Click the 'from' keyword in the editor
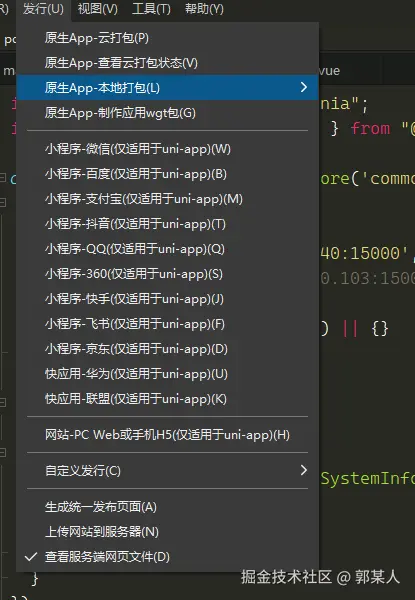The width and height of the screenshot is (415, 600). [370, 129]
